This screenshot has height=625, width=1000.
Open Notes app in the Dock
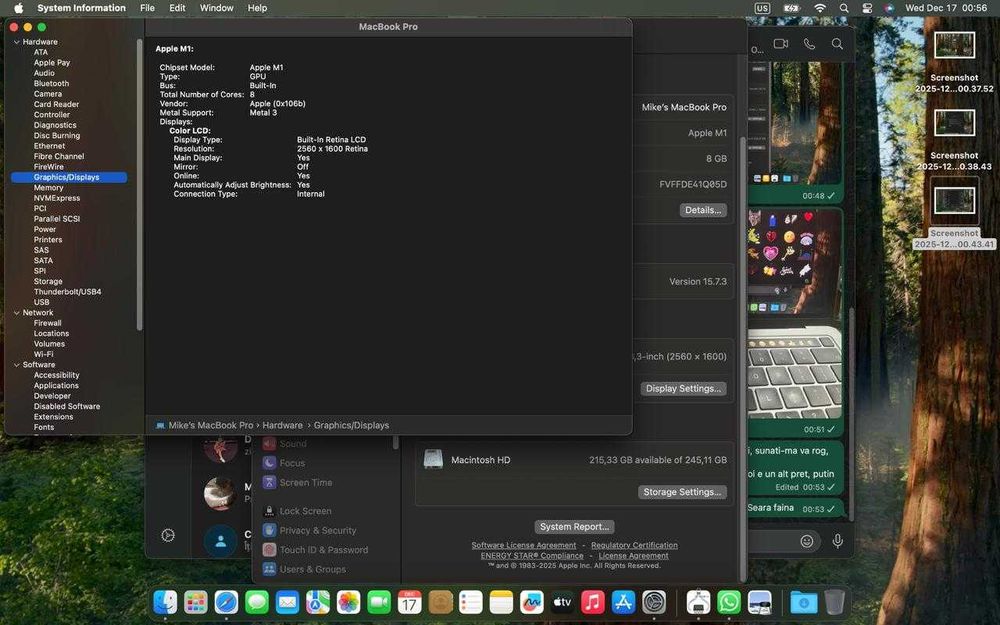(x=501, y=601)
